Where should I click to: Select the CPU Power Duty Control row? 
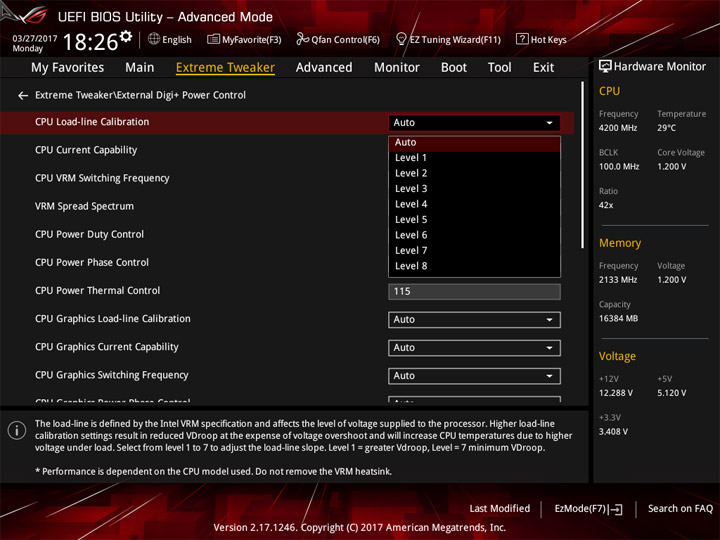coord(90,234)
